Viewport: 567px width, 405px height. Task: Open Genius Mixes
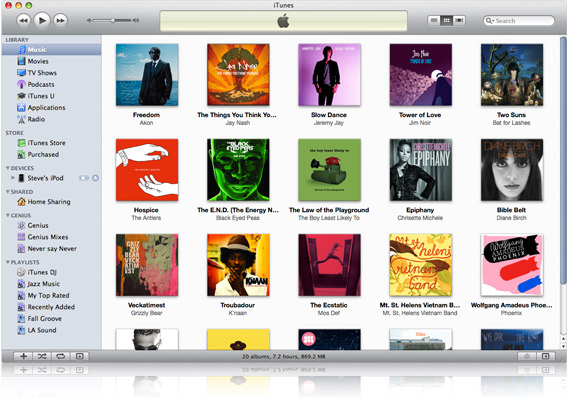52,237
